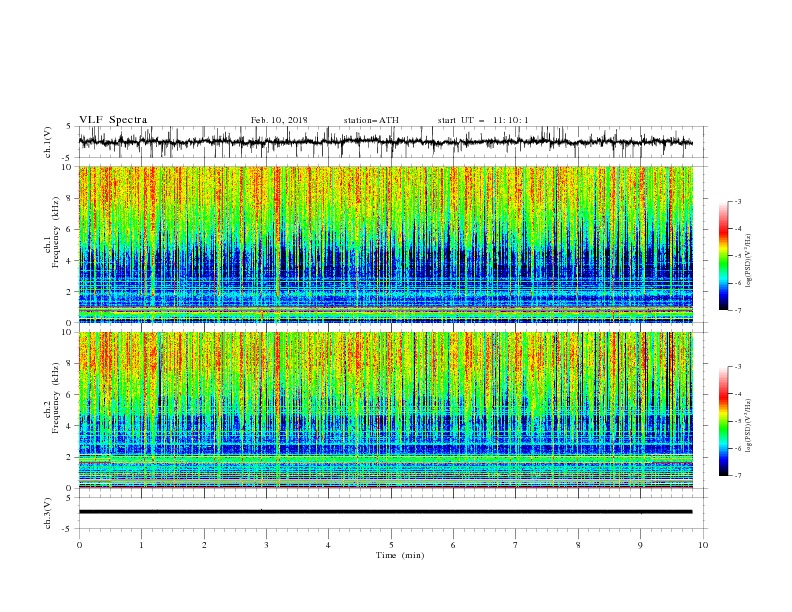Viewport: 792px width, 612px height.
Task: Click the ch.2 "Frequency (kHz)" axis label
Action: pos(56,398)
